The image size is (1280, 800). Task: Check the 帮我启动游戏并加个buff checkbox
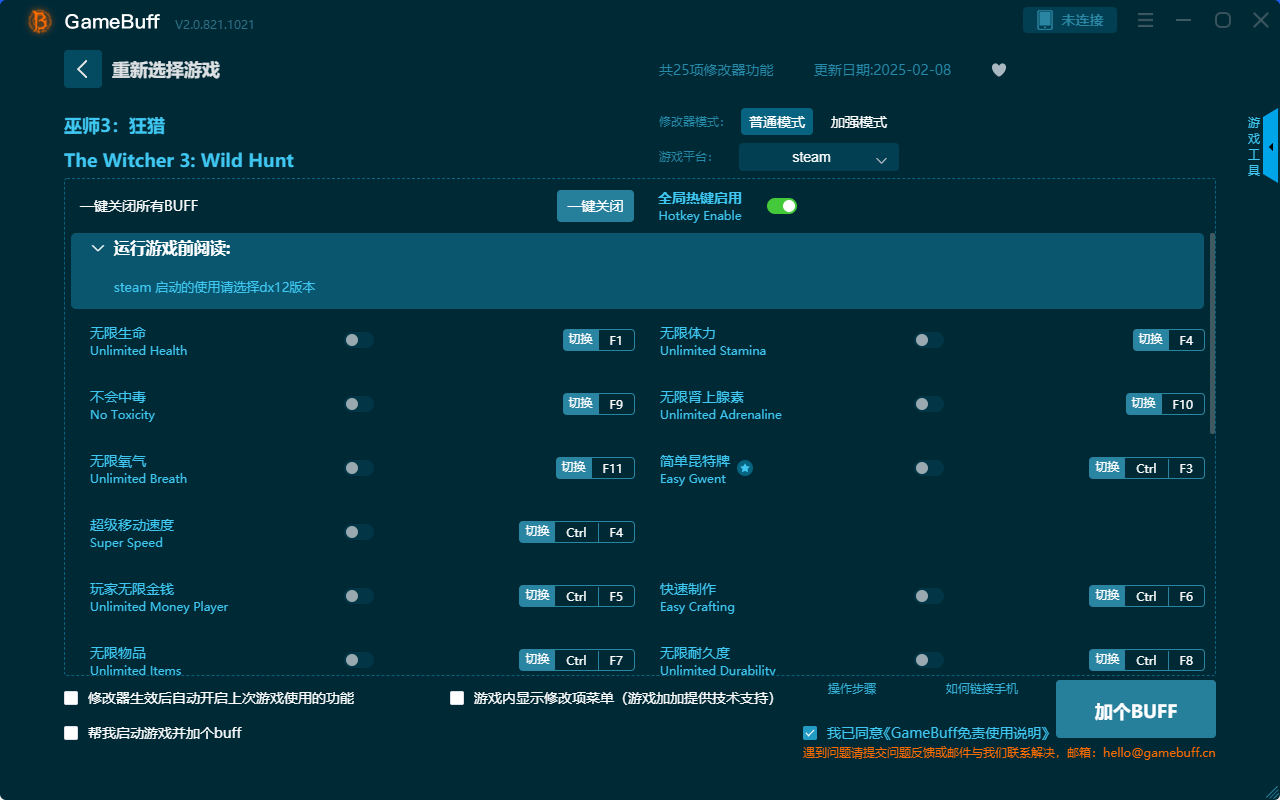(71, 733)
